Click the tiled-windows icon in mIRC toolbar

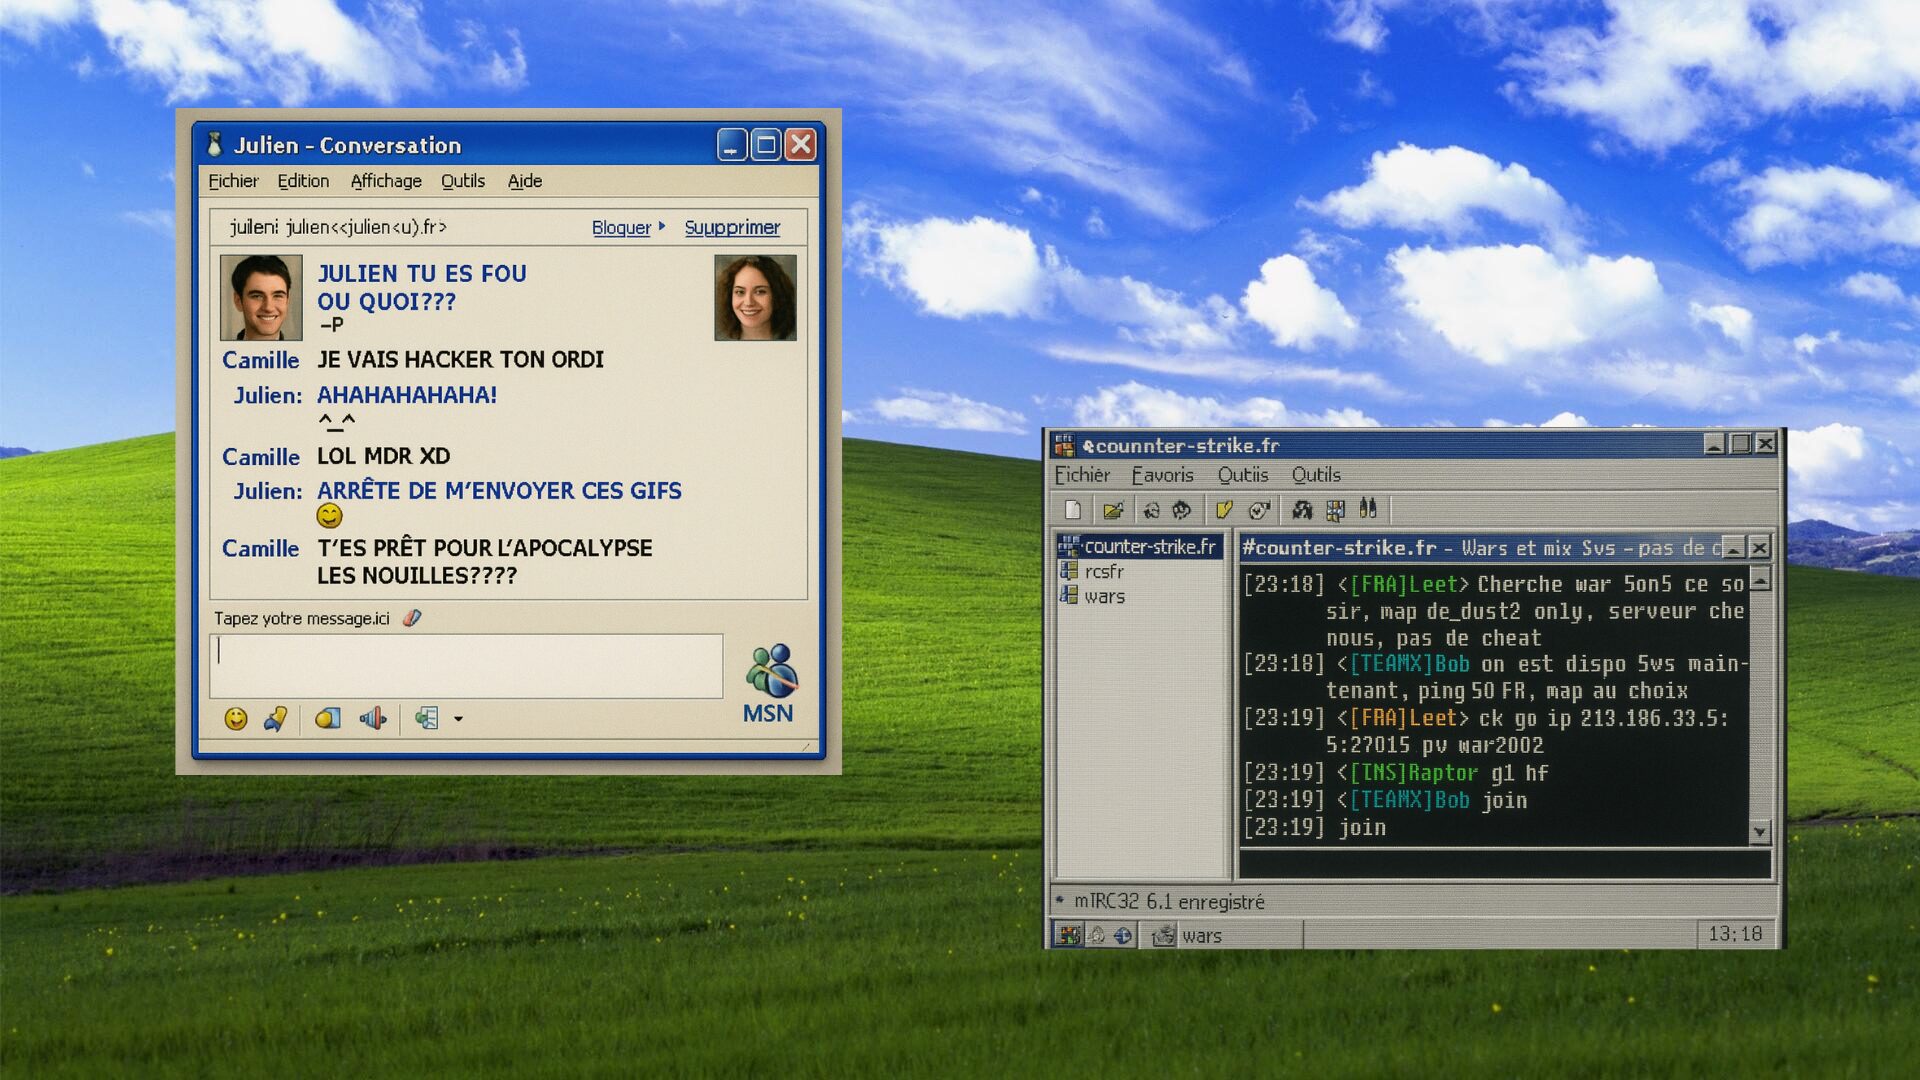(1335, 510)
